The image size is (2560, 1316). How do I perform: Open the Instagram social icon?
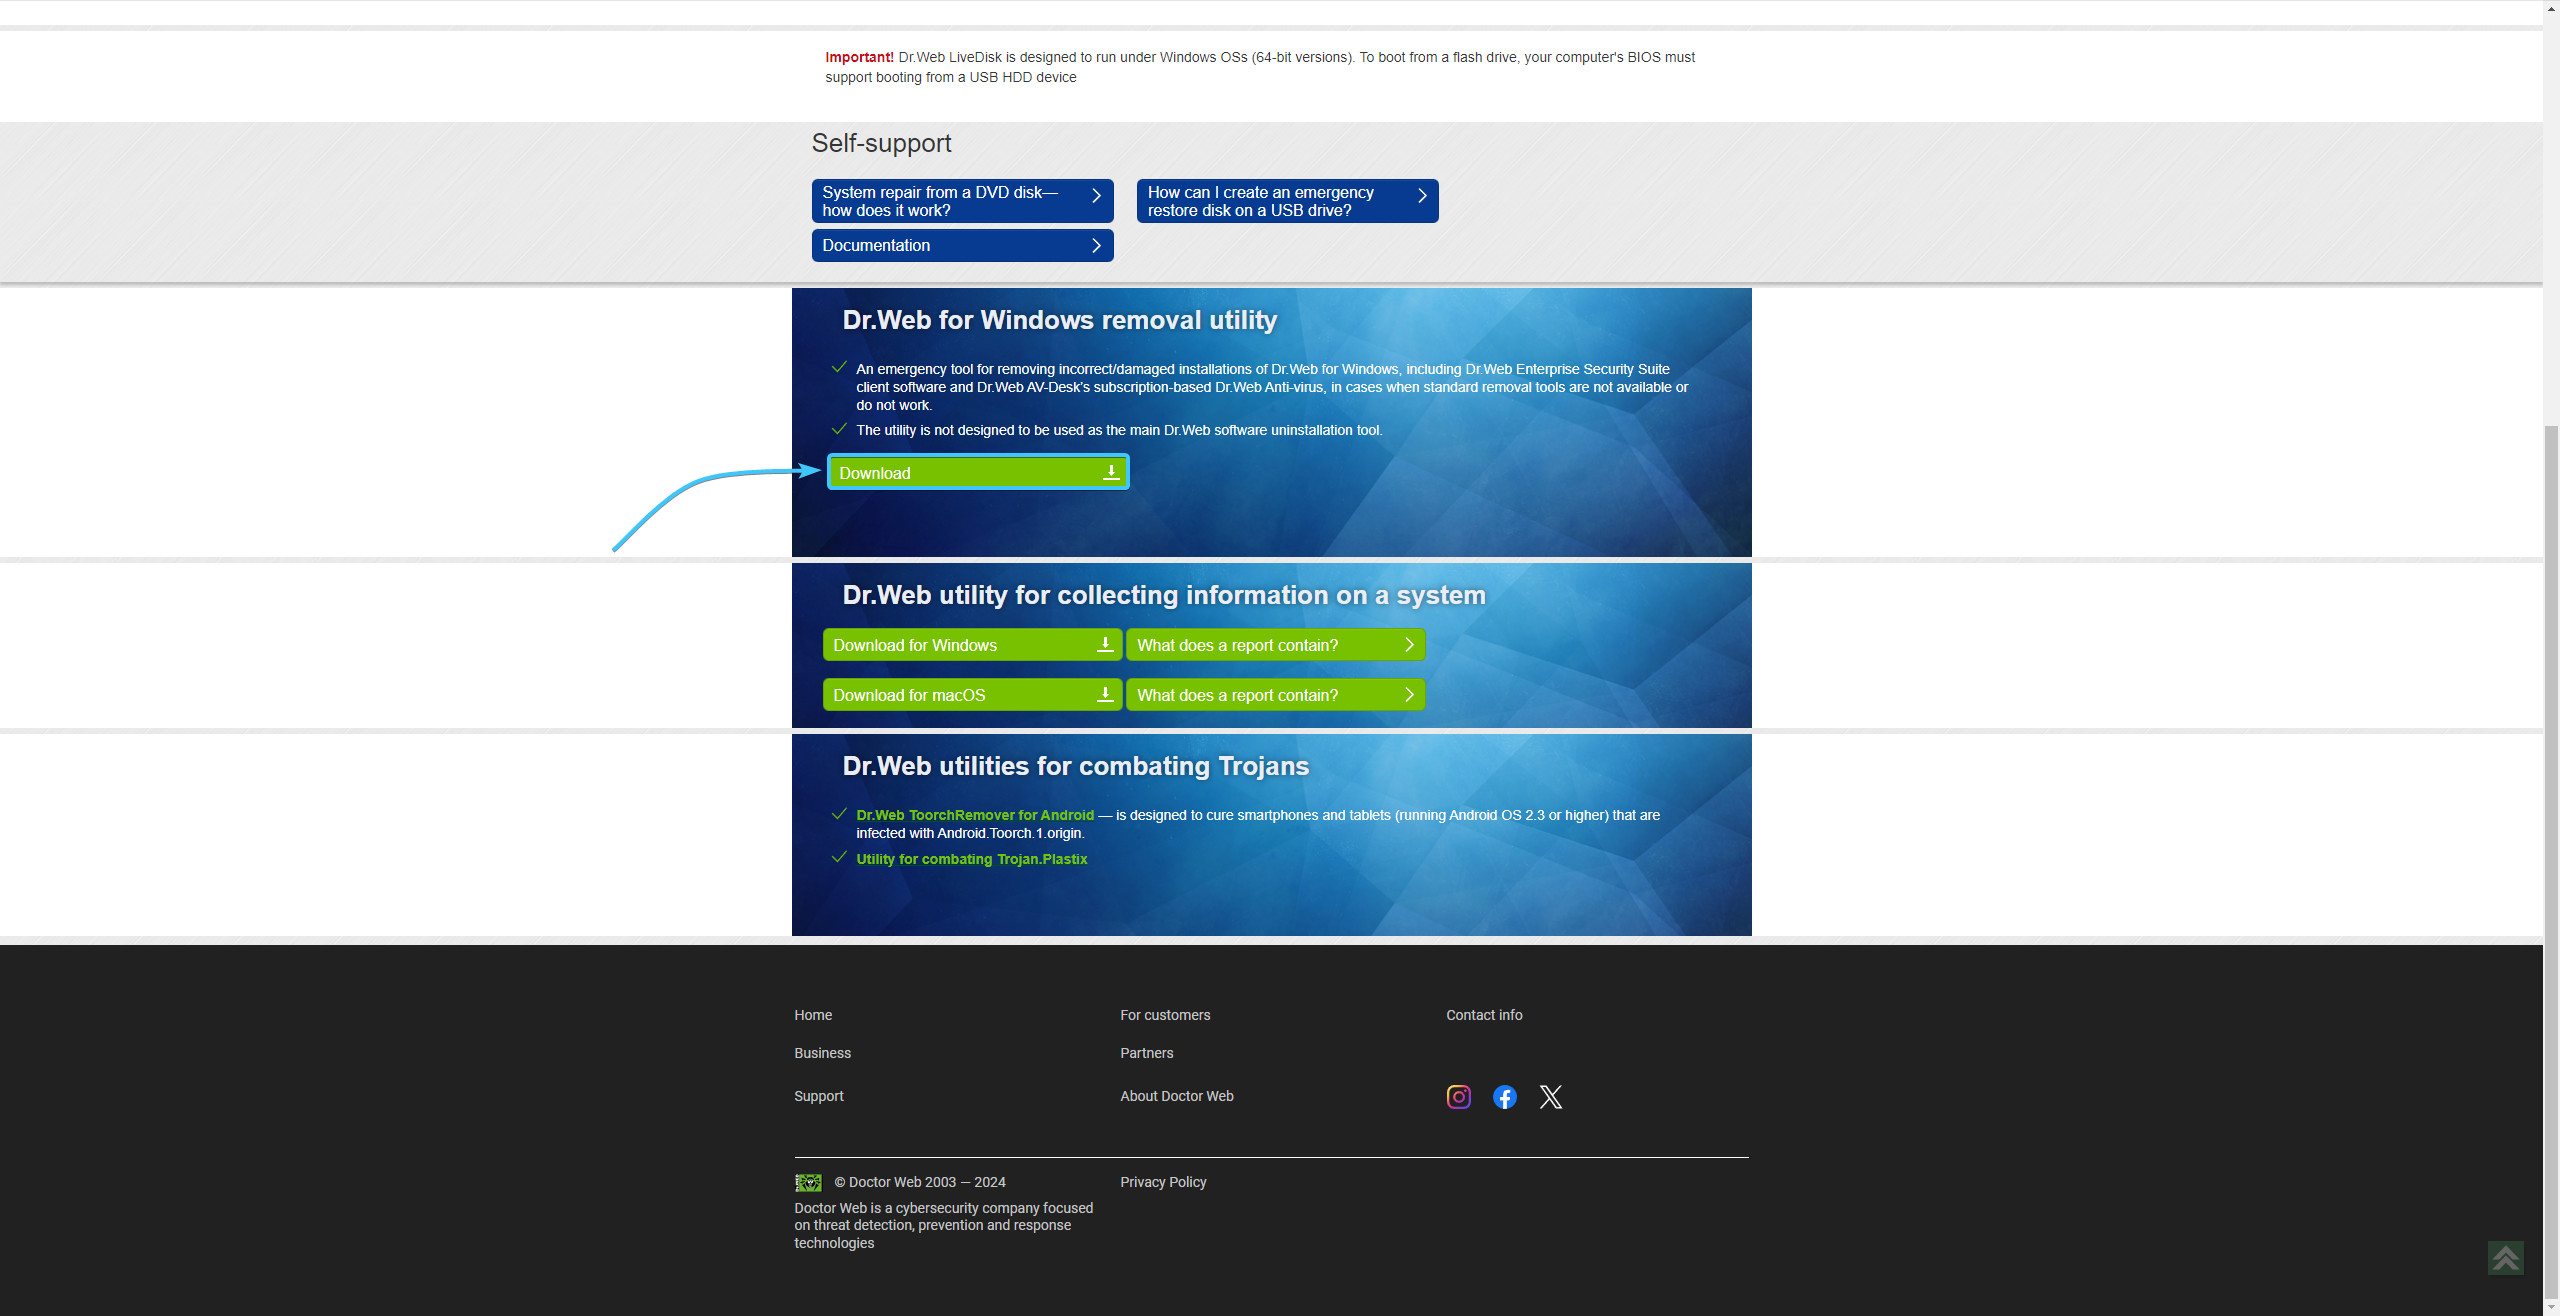(x=1458, y=1097)
